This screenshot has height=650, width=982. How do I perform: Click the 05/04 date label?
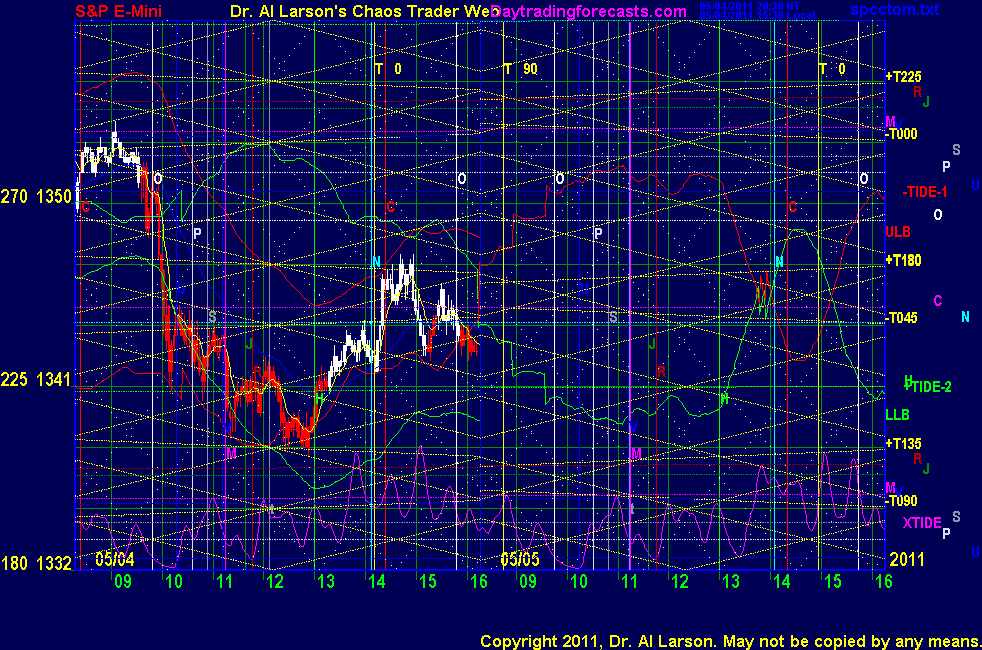(x=115, y=559)
